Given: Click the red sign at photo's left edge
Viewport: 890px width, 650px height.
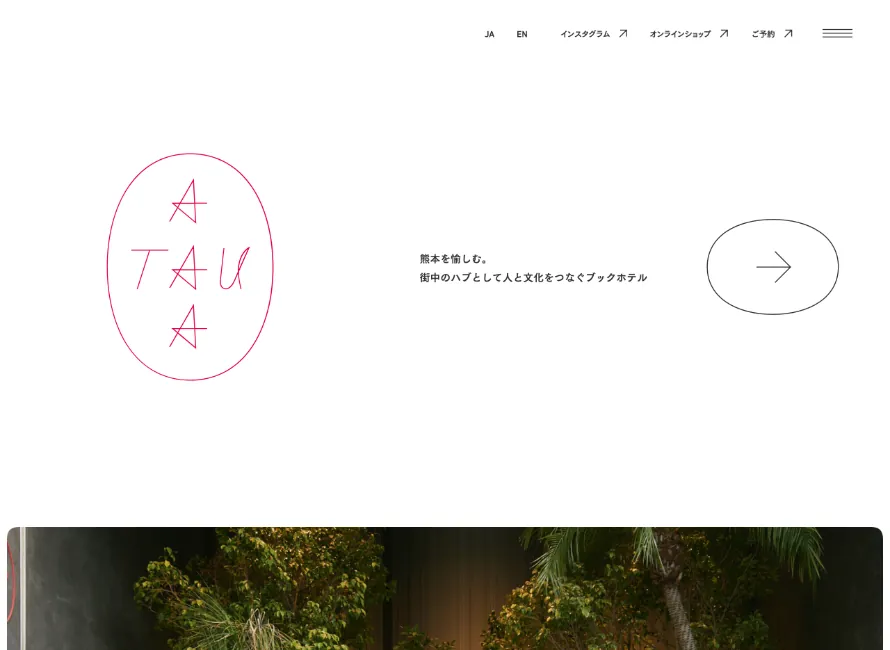Looking at the screenshot, I should [11, 585].
